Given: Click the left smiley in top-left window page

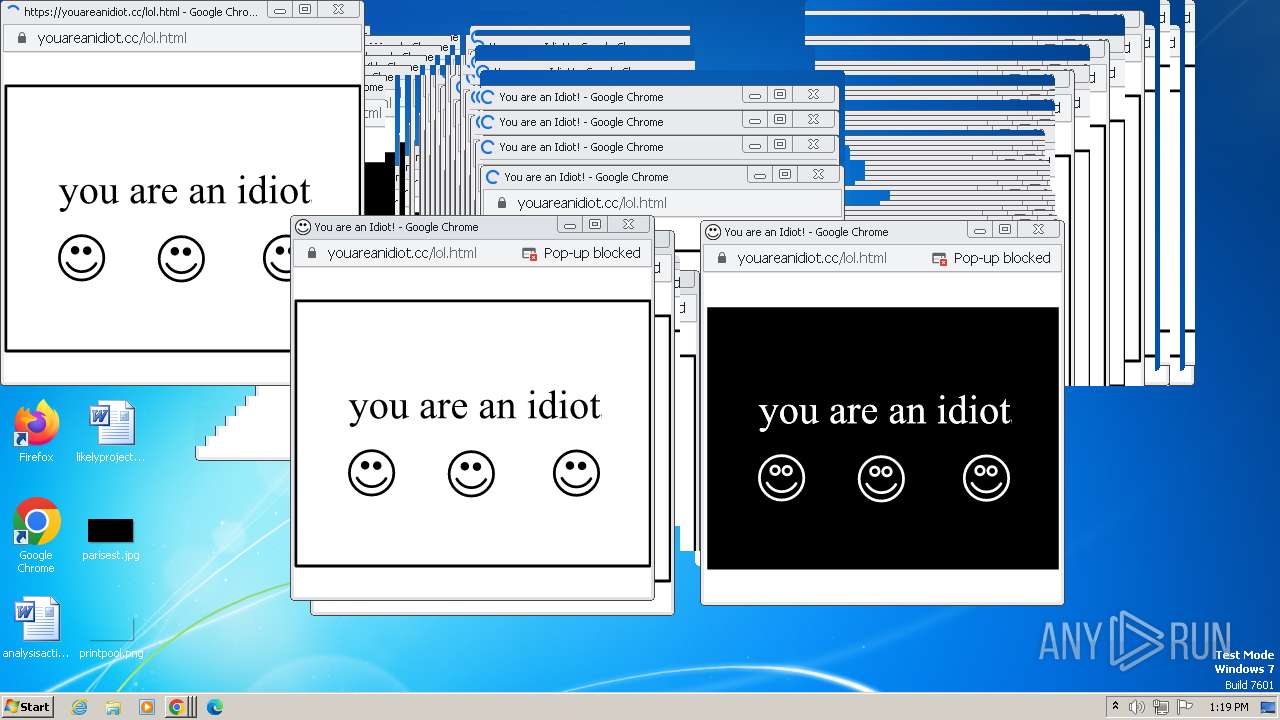Looking at the screenshot, I should (81, 258).
